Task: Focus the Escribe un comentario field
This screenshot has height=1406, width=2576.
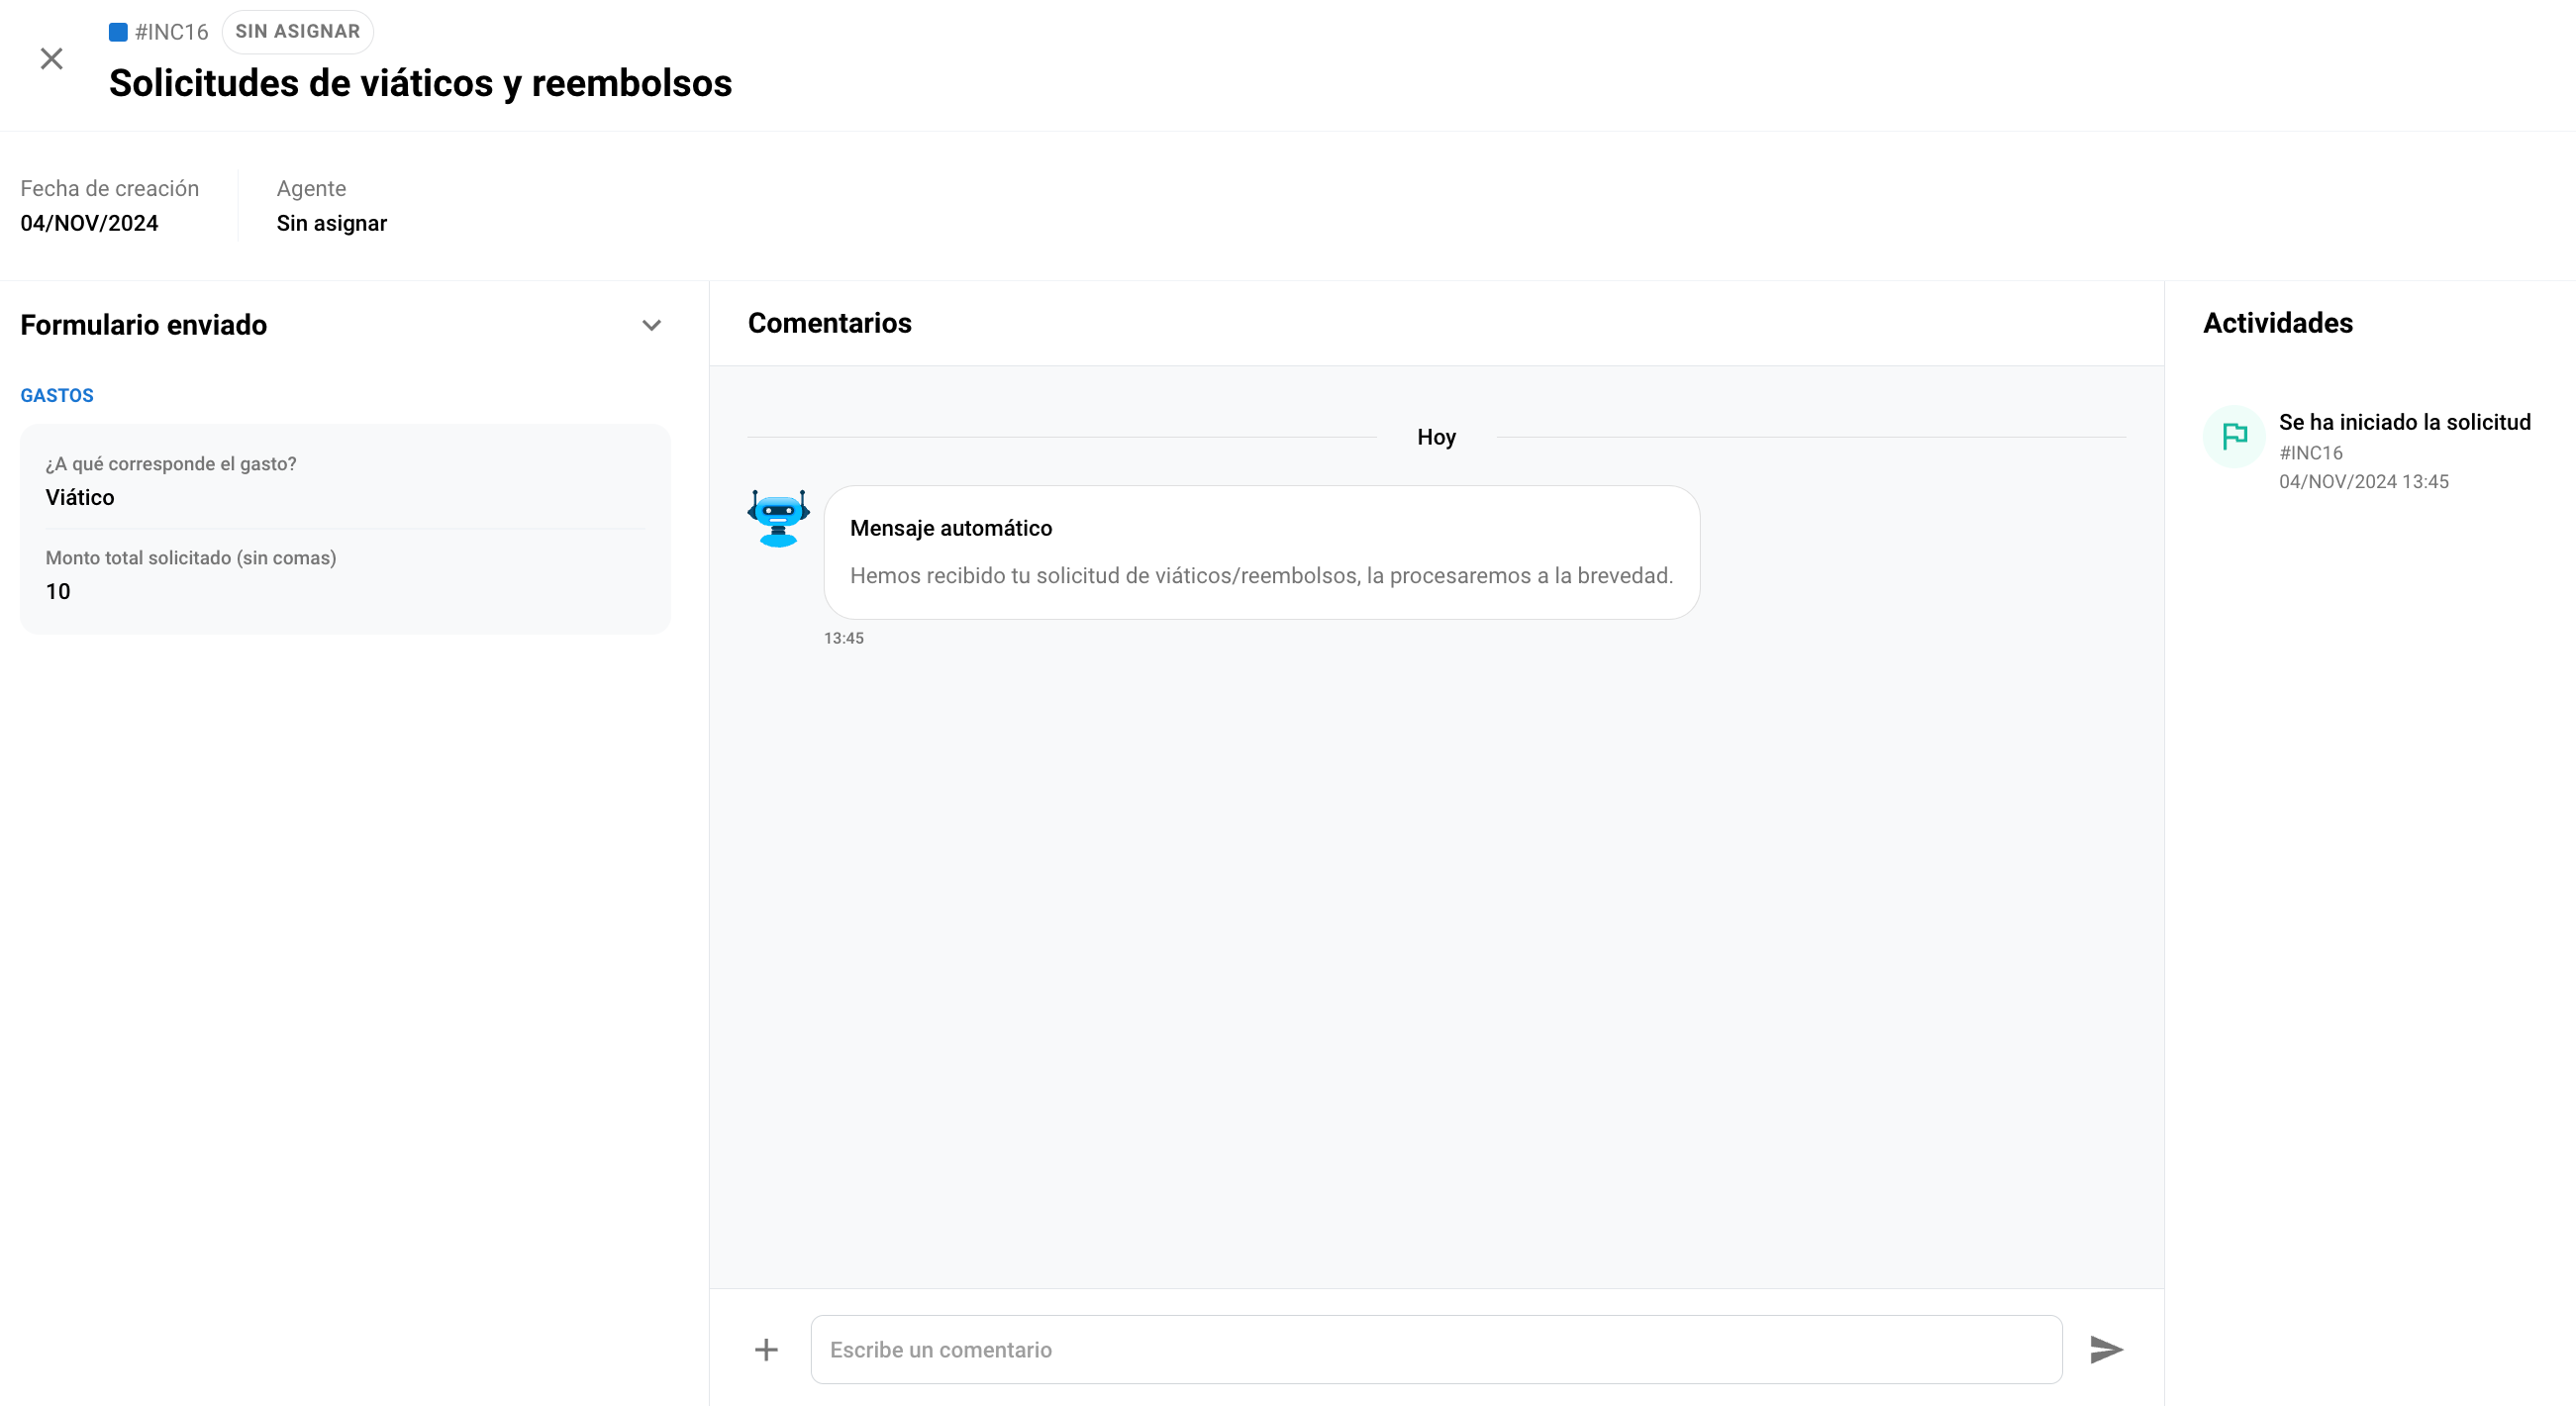Action: click(1435, 1350)
